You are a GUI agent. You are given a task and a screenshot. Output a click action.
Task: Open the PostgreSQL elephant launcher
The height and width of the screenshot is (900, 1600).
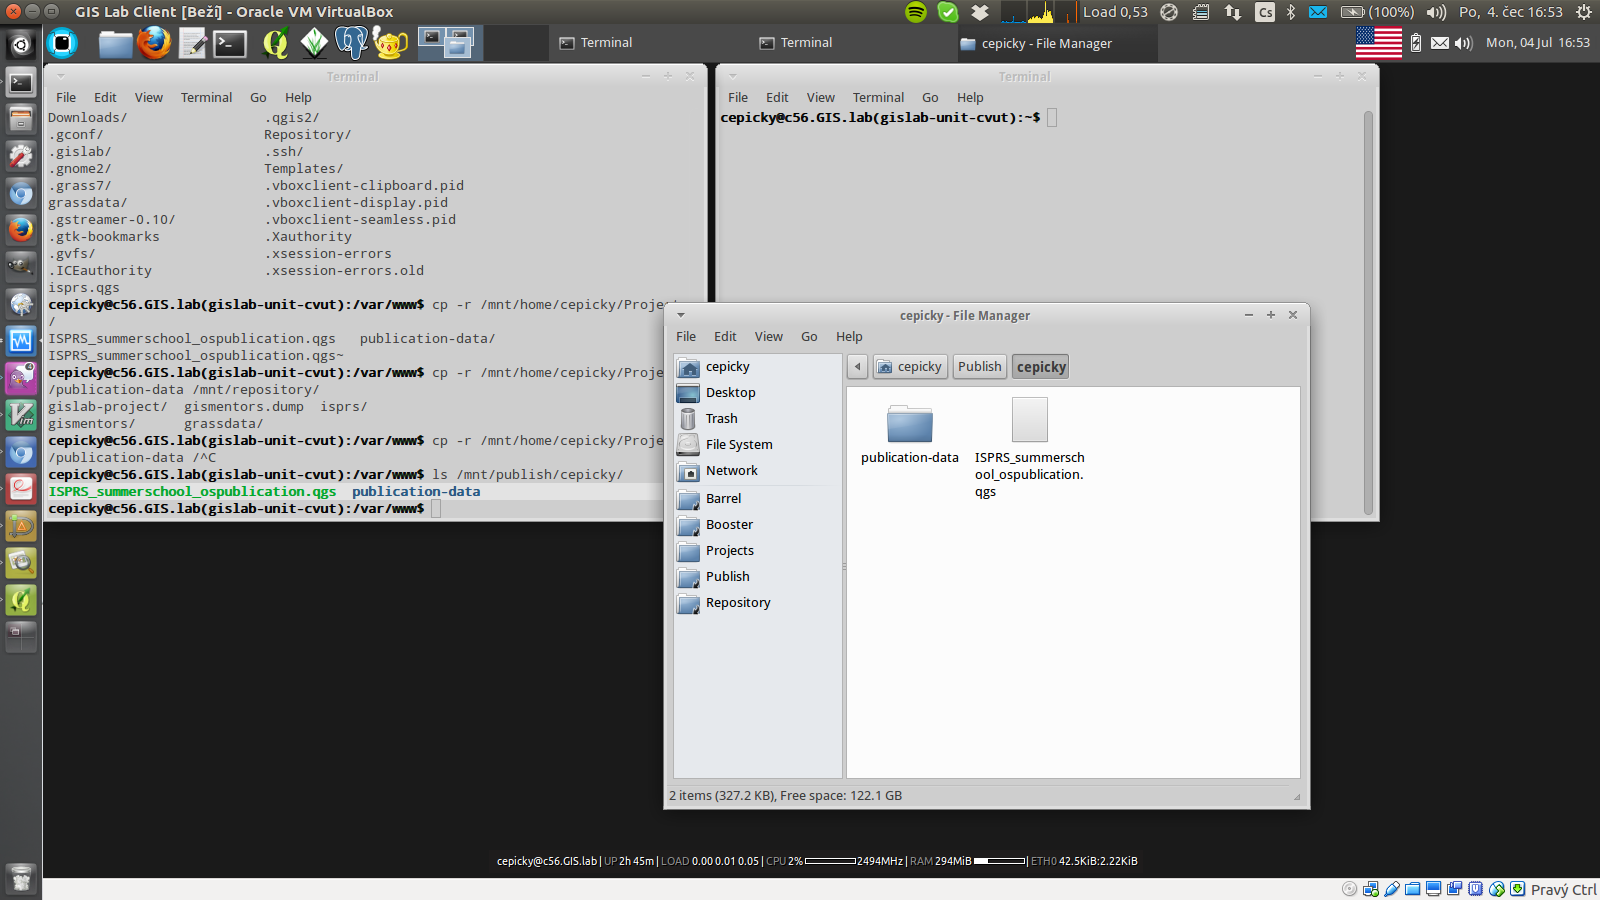pyautogui.click(x=351, y=43)
